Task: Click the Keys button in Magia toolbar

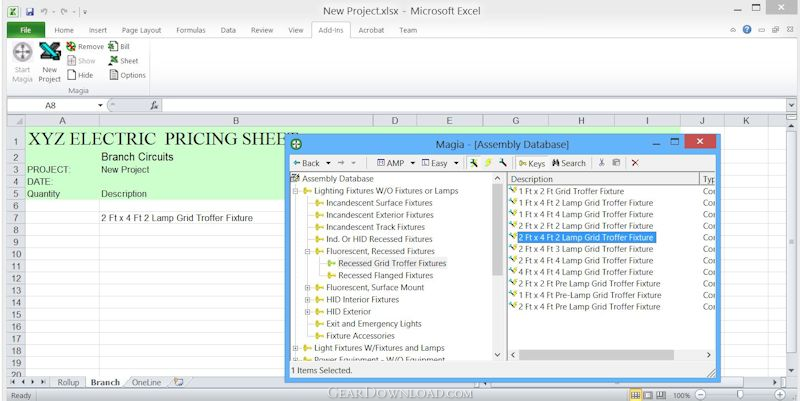Action: [532, 163]
